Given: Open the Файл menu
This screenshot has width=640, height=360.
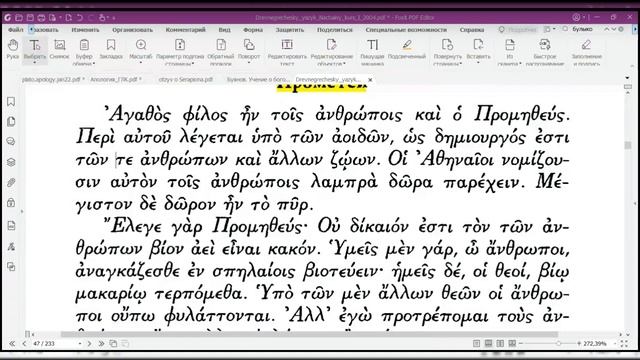Looking at the screenshot, I should click(16, 30).
